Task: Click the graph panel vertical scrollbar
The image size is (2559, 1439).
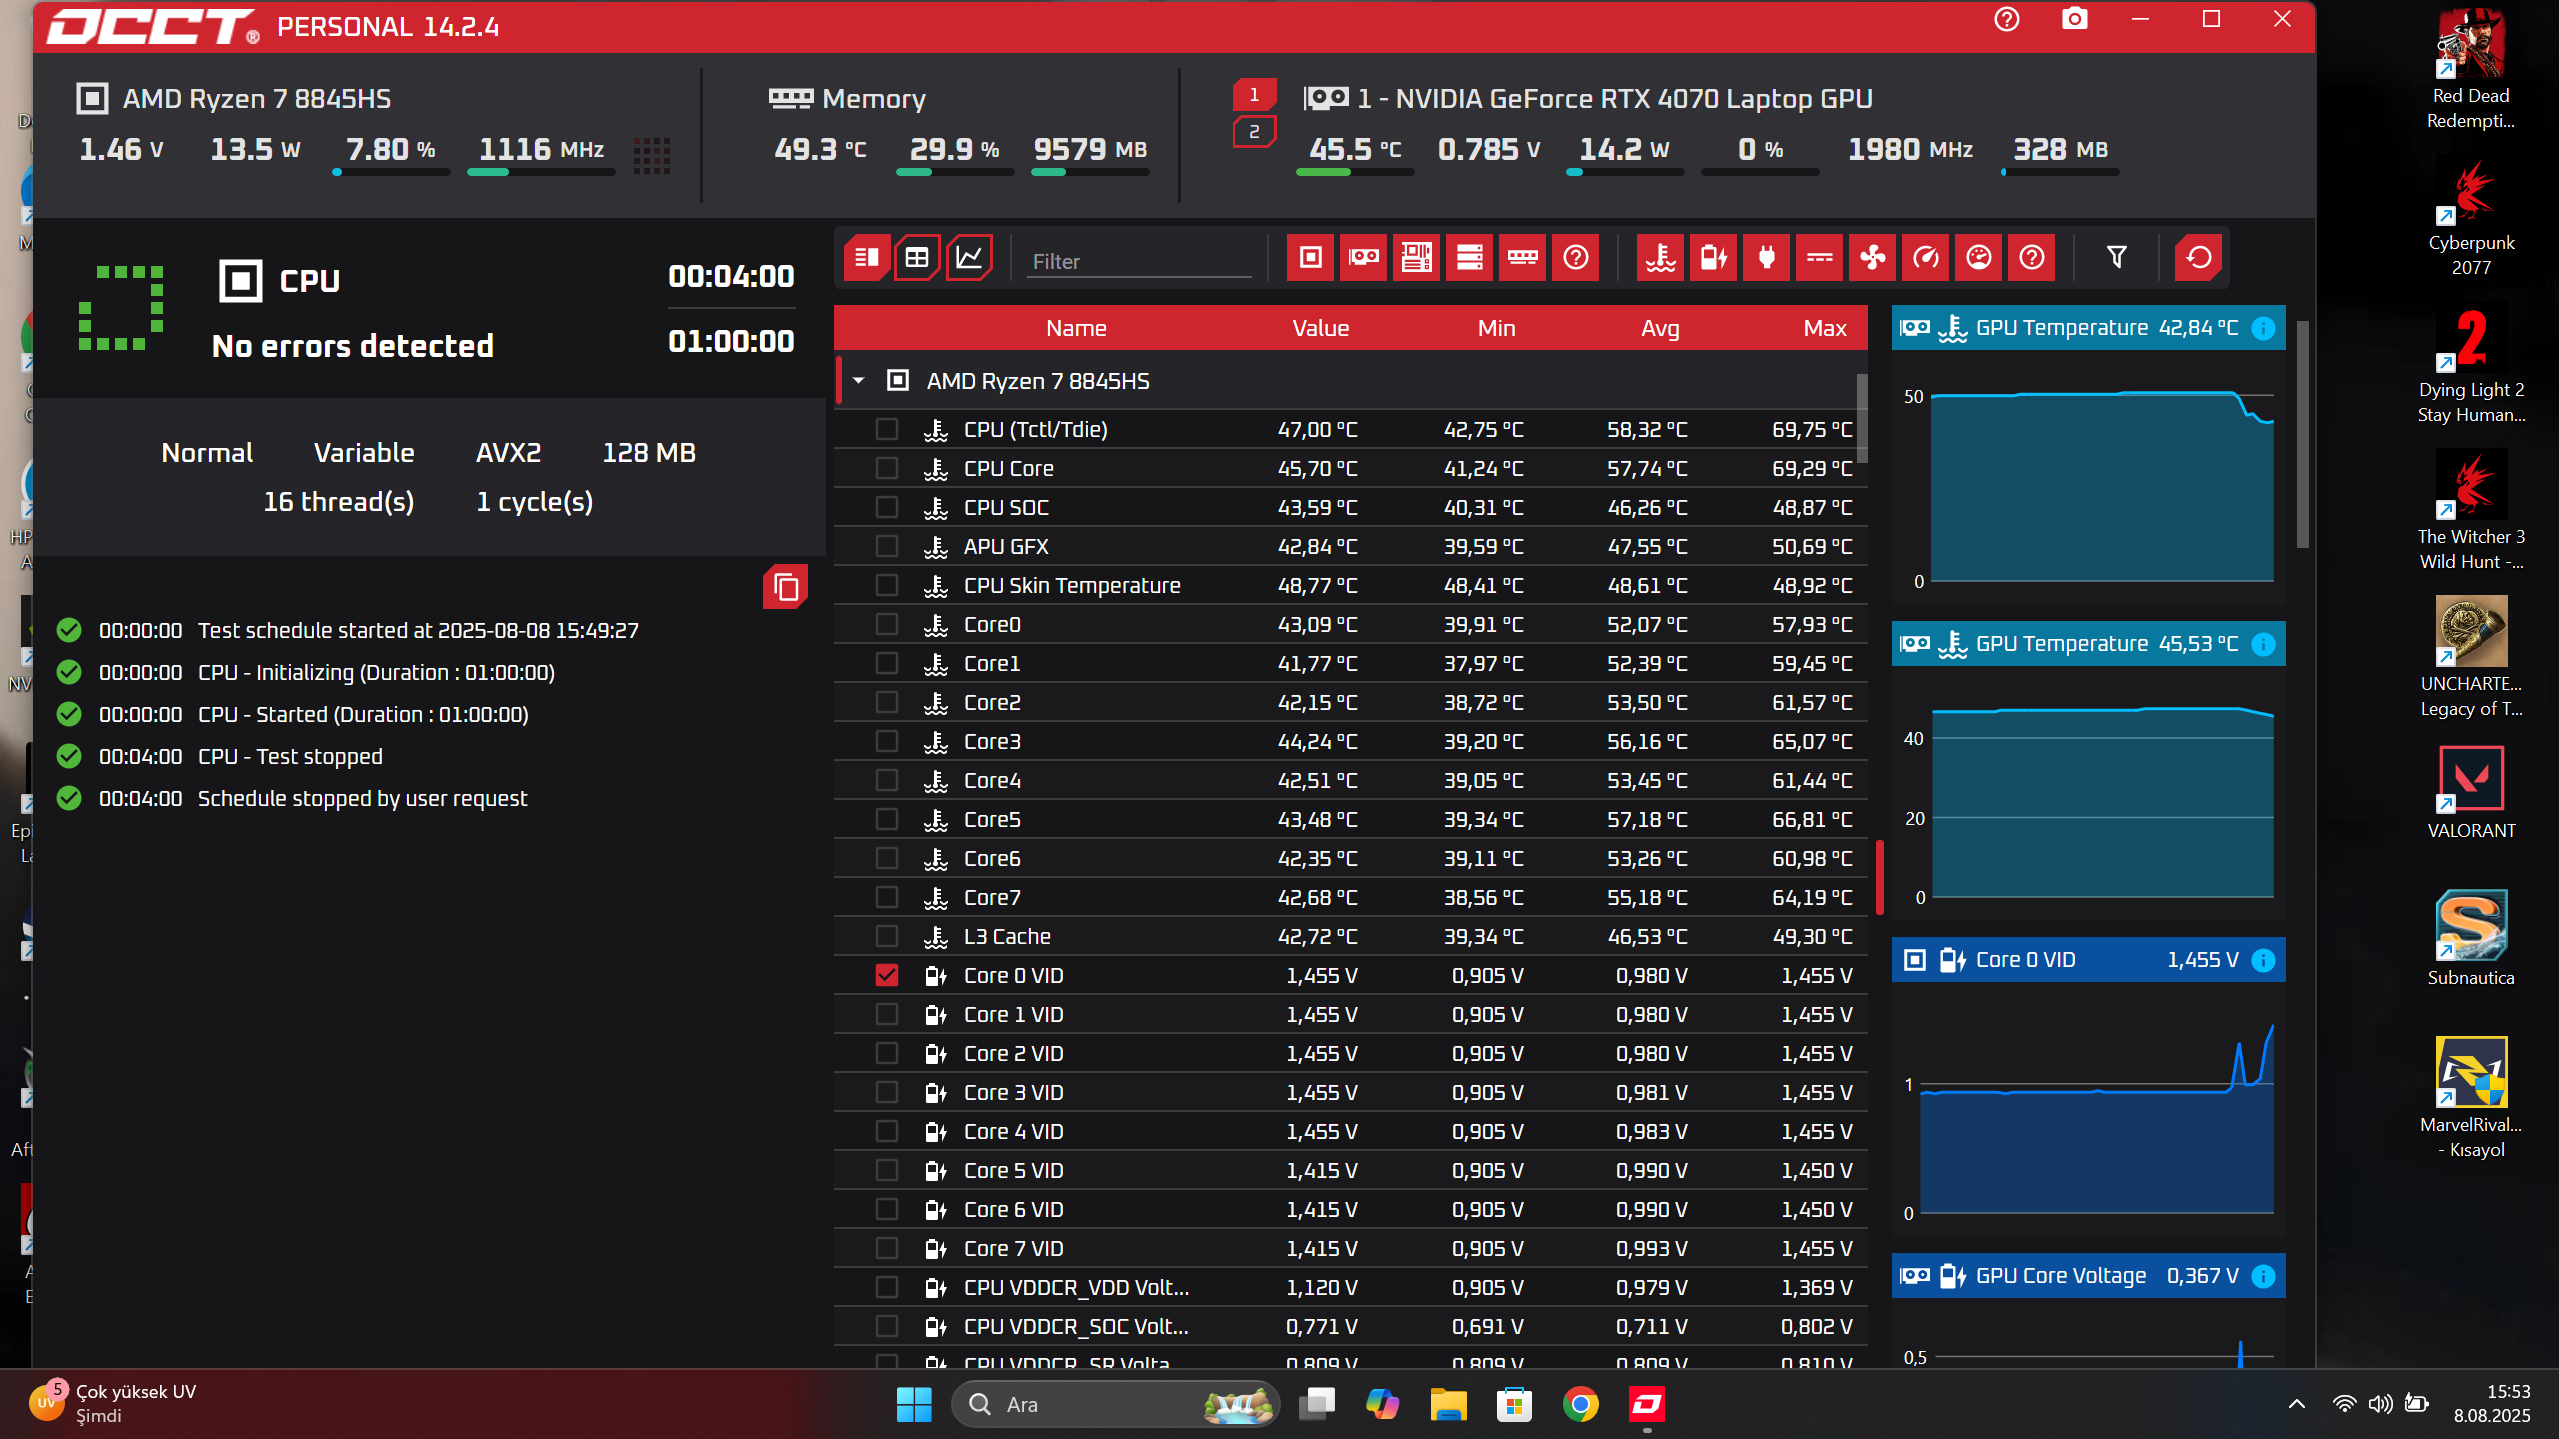Action: click(2303, 435)
